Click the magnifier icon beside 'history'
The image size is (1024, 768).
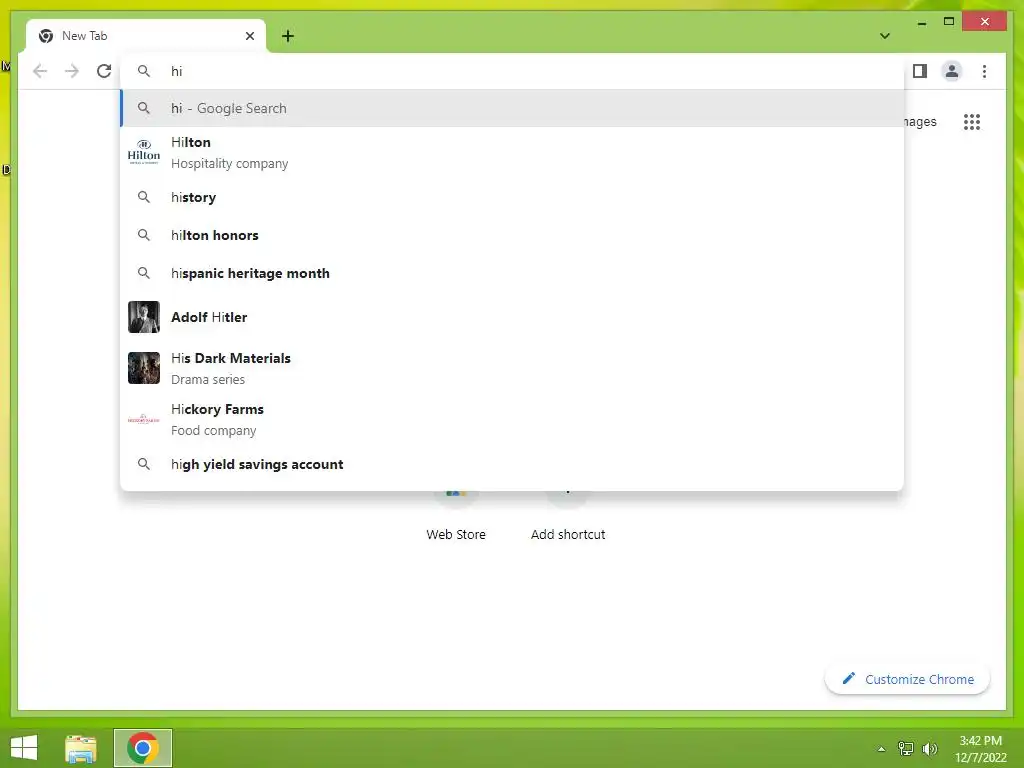144,197
